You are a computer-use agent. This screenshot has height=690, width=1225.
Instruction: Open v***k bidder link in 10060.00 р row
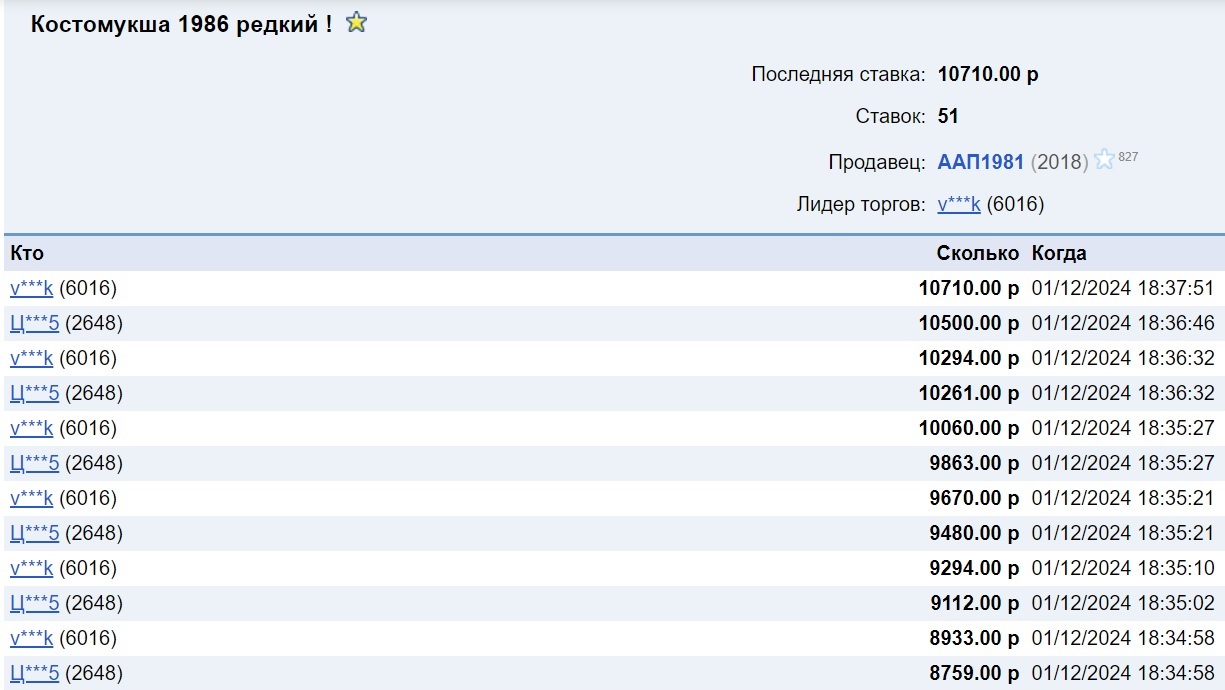31,429
